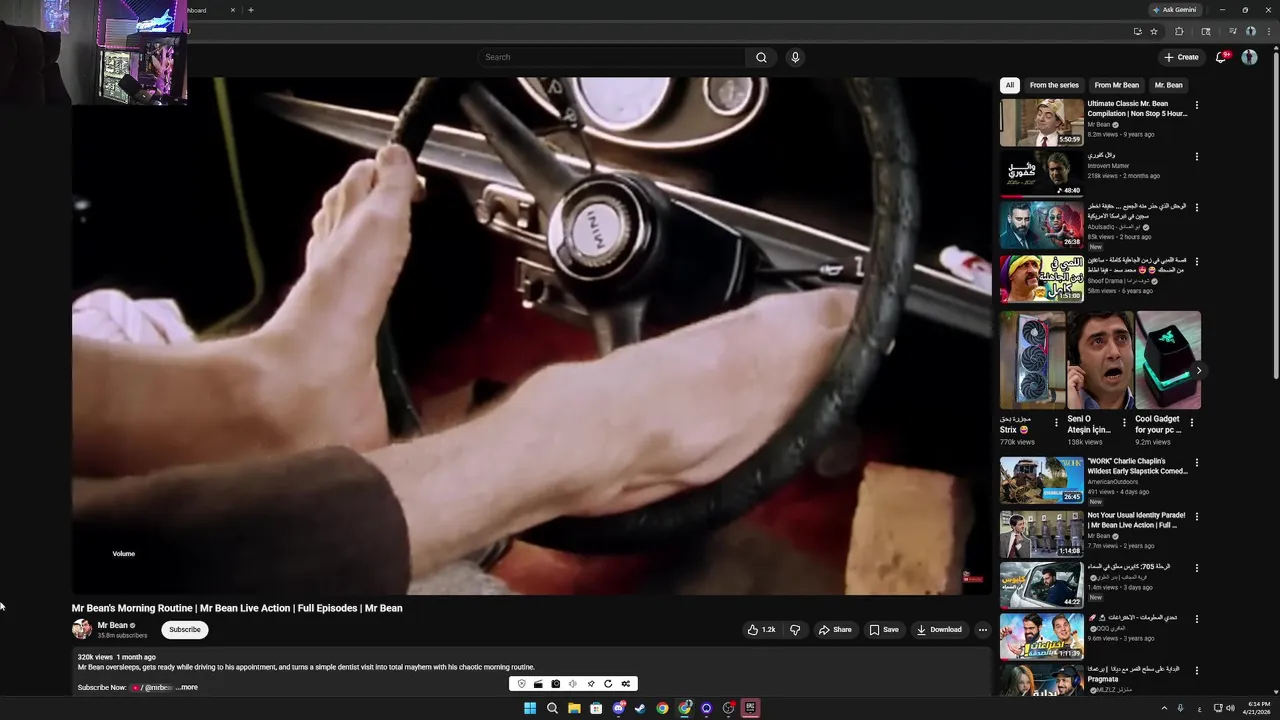
Task: Save video to playlist
Action: 884,630
